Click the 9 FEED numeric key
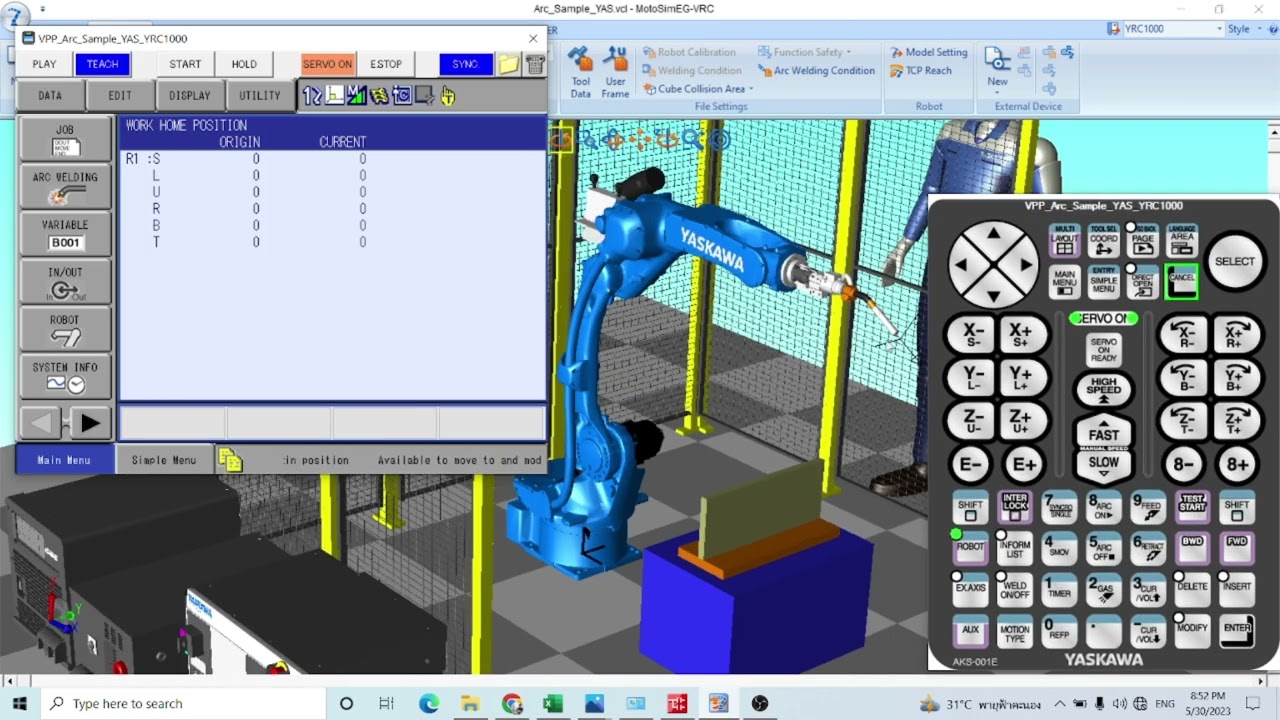The height and width of the screenshot is (720, 1280). click(1147, 507)
